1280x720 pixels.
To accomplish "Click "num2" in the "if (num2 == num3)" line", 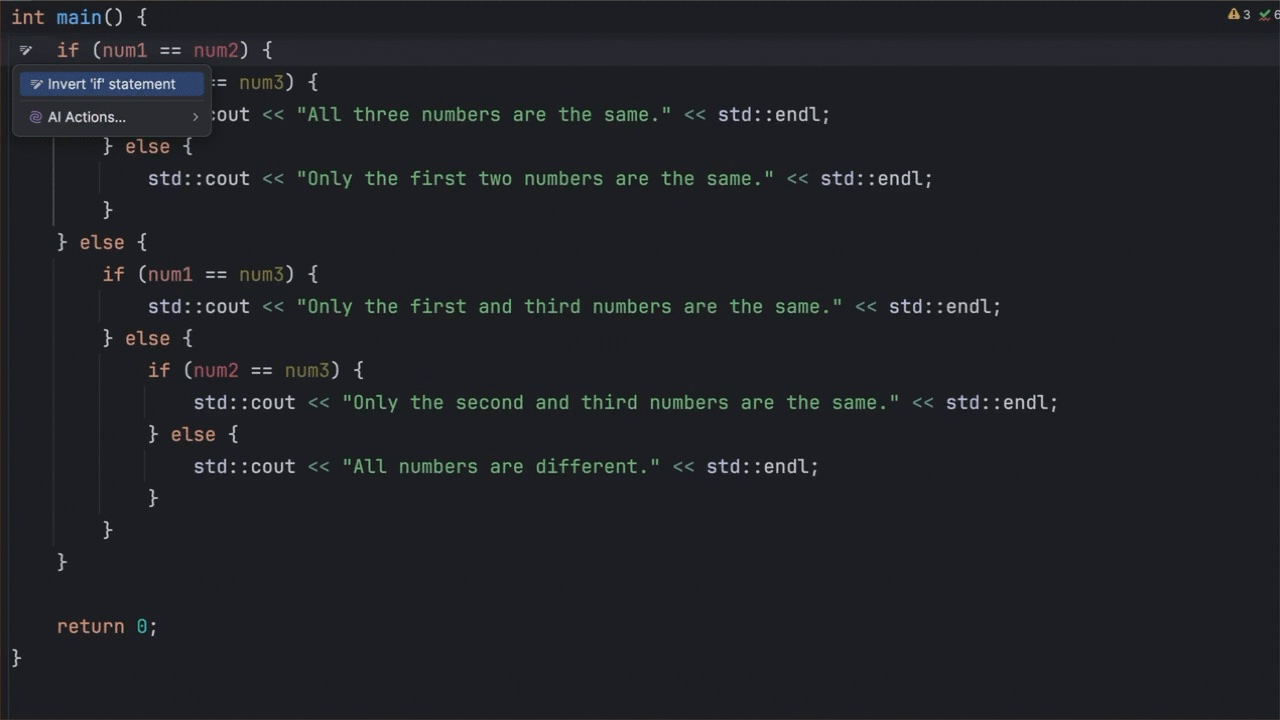I will [x=216, y=370].
